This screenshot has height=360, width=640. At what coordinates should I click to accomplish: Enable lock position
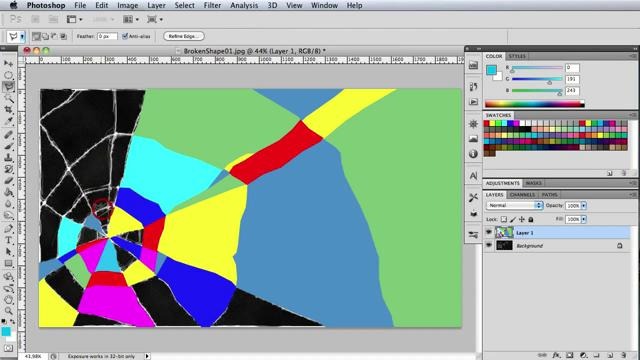(x=522, y=220)
